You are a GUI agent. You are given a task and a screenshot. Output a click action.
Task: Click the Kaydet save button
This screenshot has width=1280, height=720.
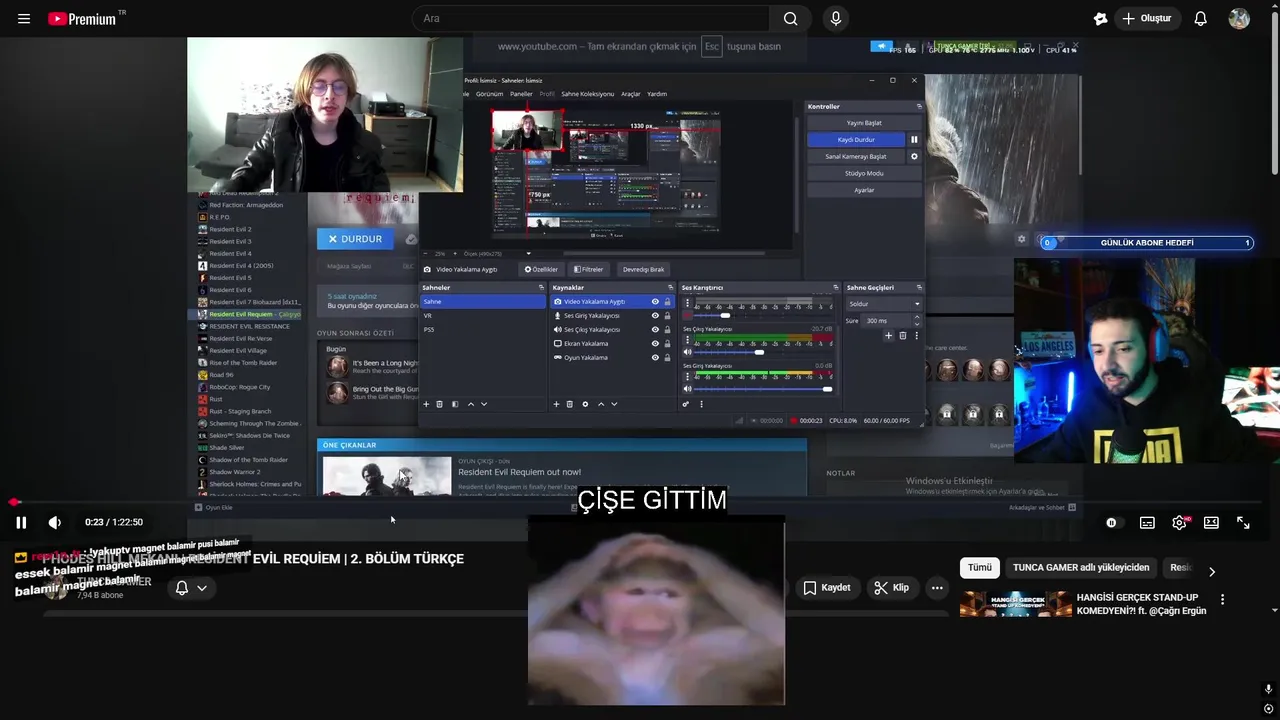(826, 588)
